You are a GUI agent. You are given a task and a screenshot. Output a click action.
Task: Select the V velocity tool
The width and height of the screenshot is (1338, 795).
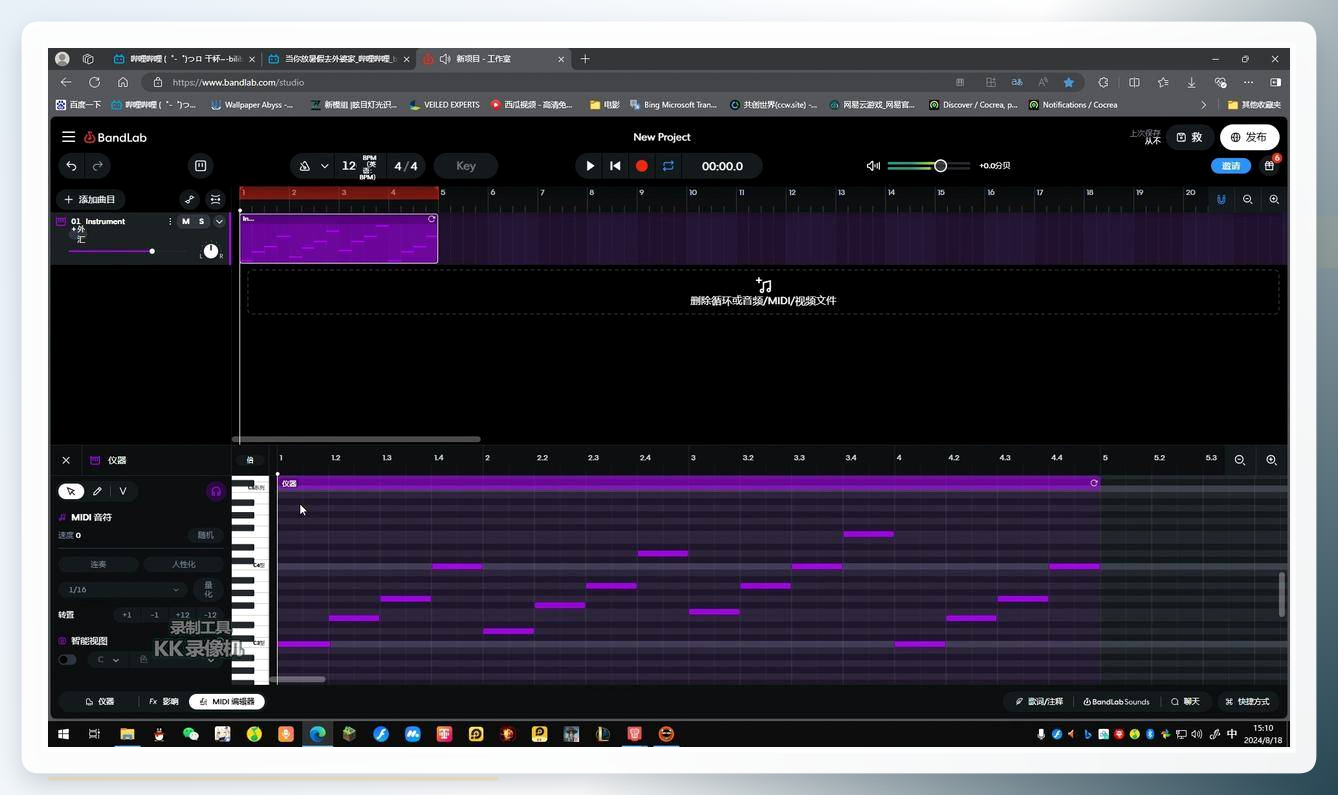click(123, 491)
